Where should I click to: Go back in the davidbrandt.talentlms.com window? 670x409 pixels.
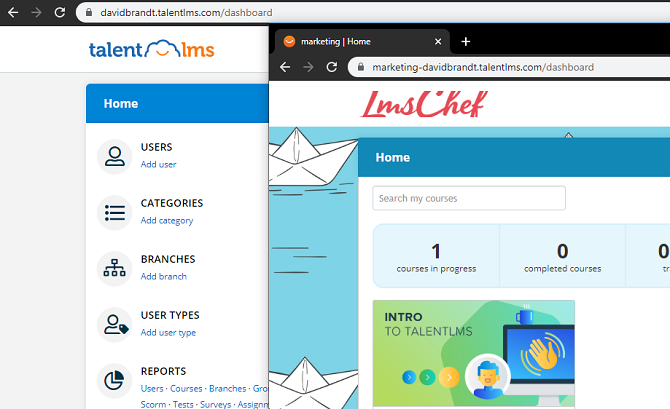[13, 12]
